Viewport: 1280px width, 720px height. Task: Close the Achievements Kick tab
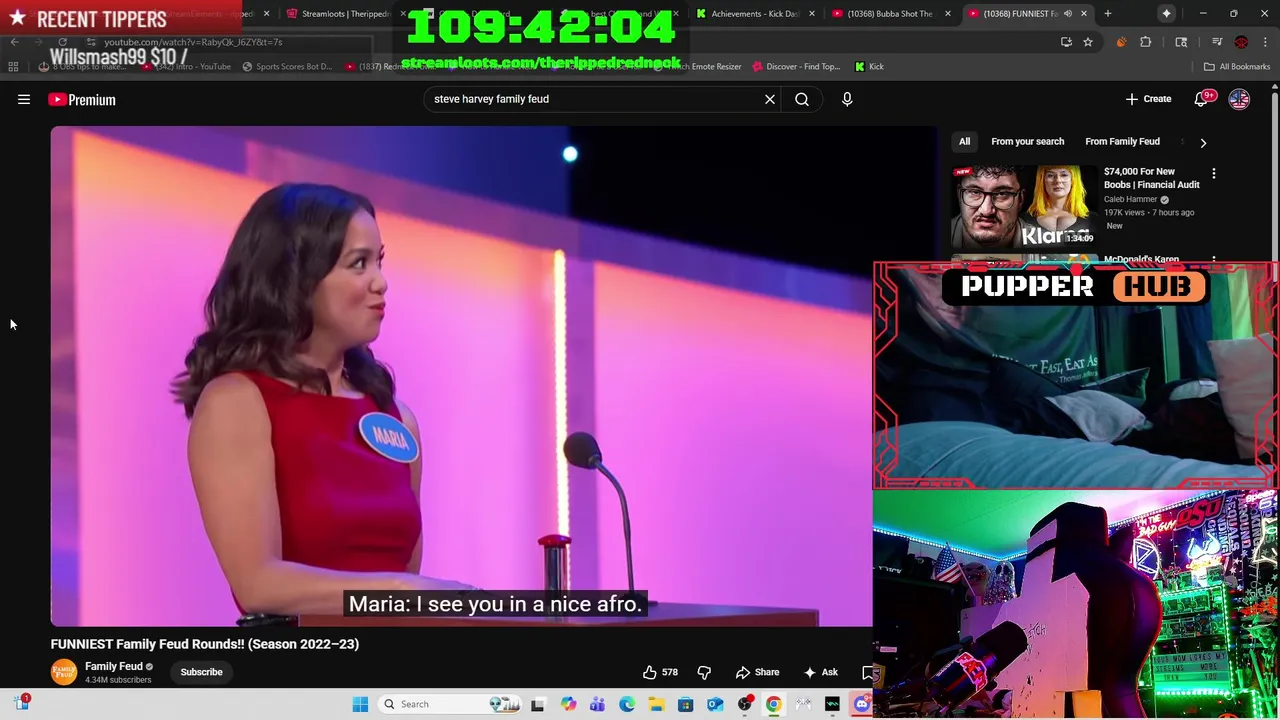pyautogui.click(x=811, y=14)
